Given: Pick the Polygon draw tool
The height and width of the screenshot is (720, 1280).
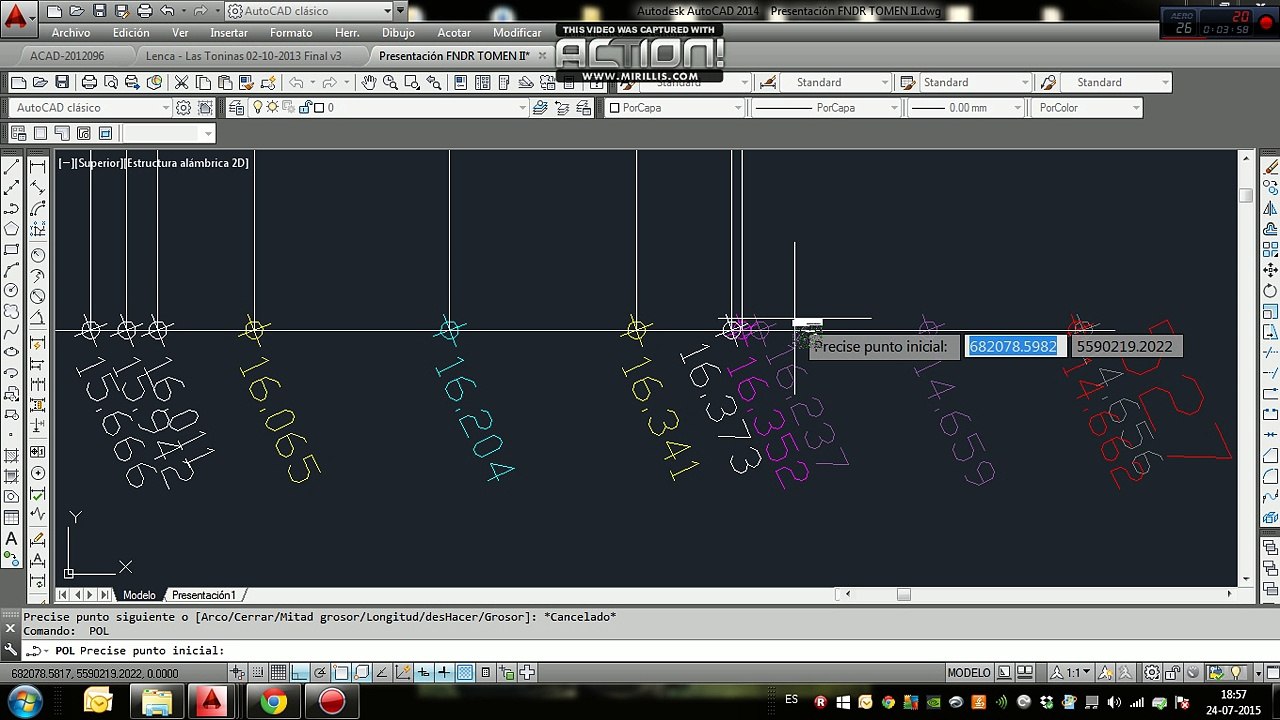Looking at the screenshot, I should click(x=12, y=229).
